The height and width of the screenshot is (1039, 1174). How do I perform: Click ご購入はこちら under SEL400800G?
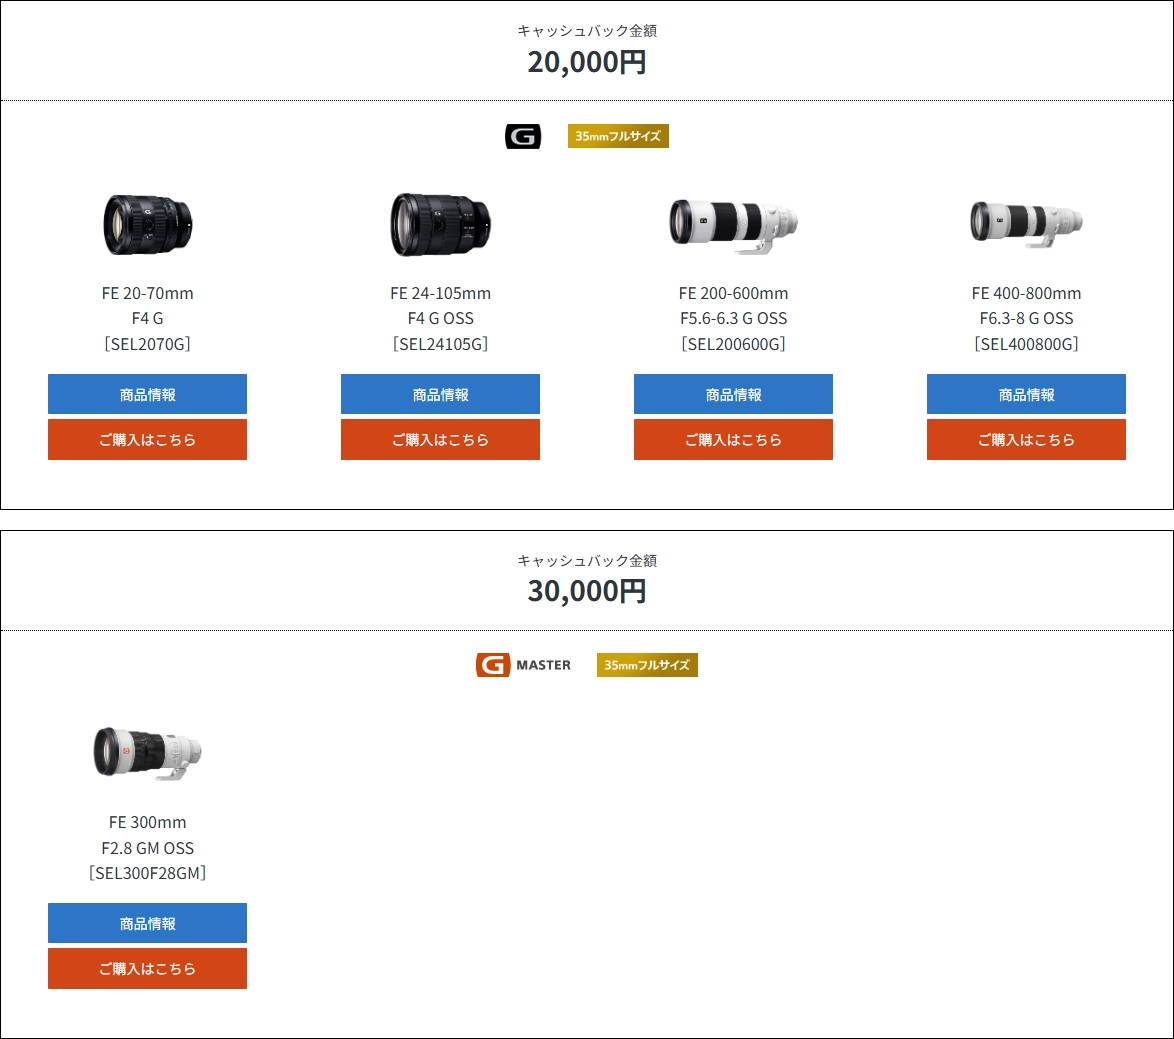1026,440
